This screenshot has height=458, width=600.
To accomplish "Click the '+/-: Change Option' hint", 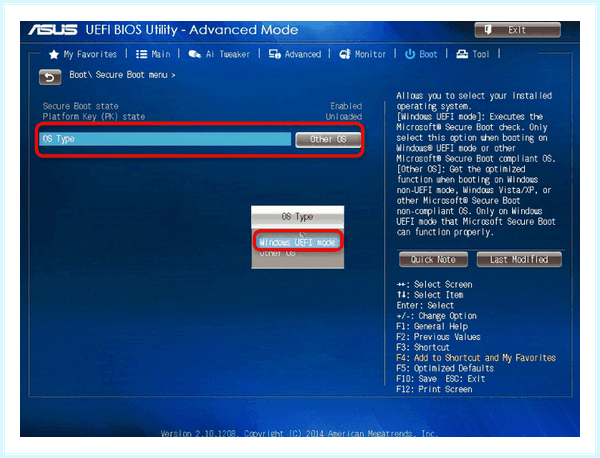I will click(x=437, y=316).
